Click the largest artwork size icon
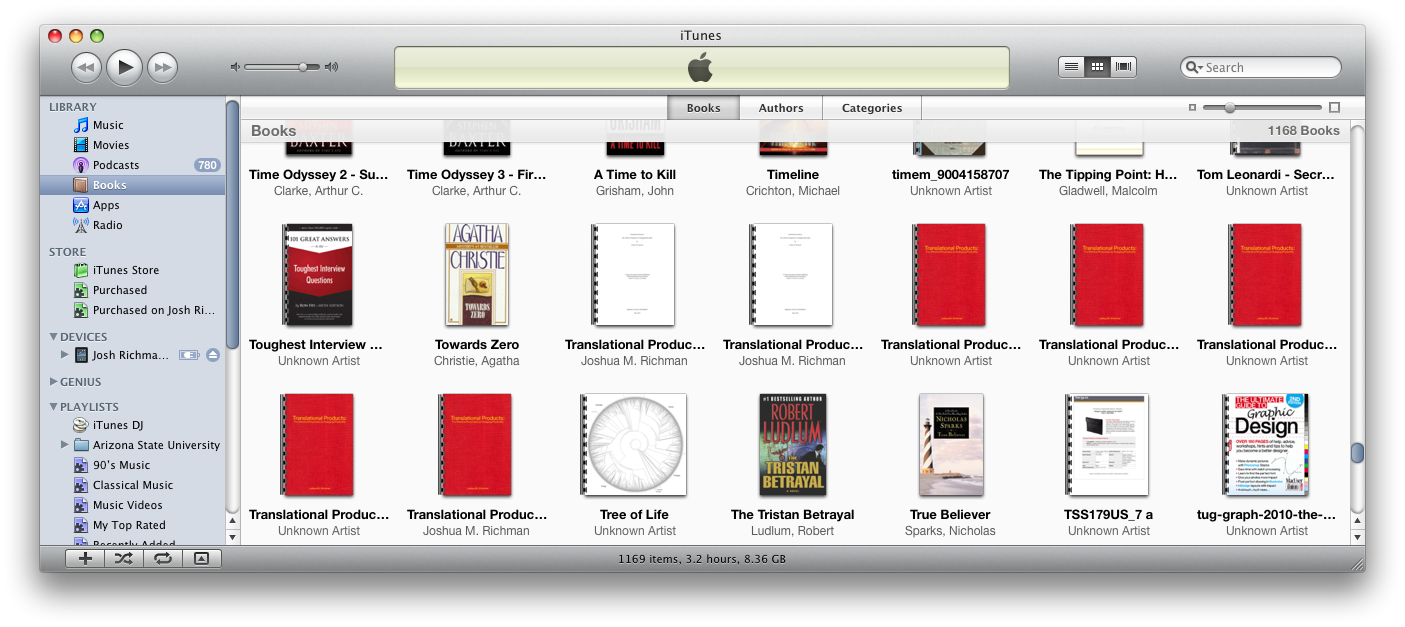Viewport: 1405px width, 627px height. click(x=1334, y=108)
